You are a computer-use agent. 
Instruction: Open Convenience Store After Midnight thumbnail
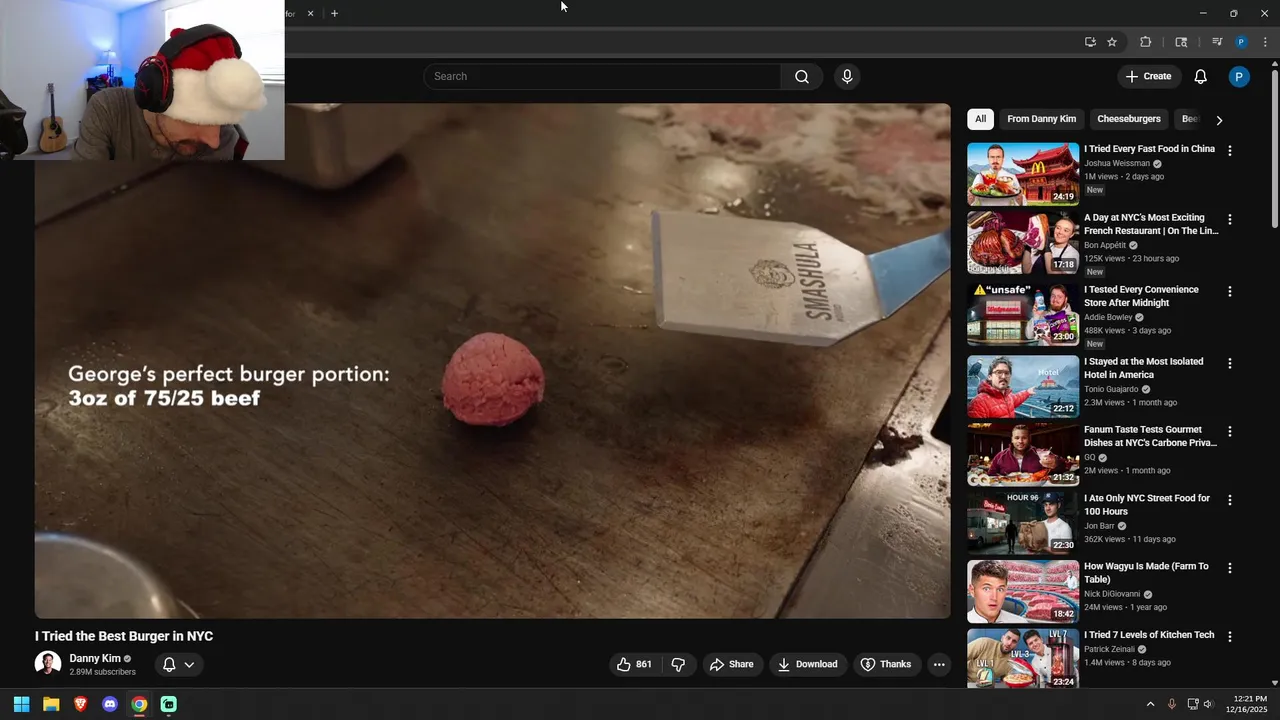click(x=1023, y=314)
